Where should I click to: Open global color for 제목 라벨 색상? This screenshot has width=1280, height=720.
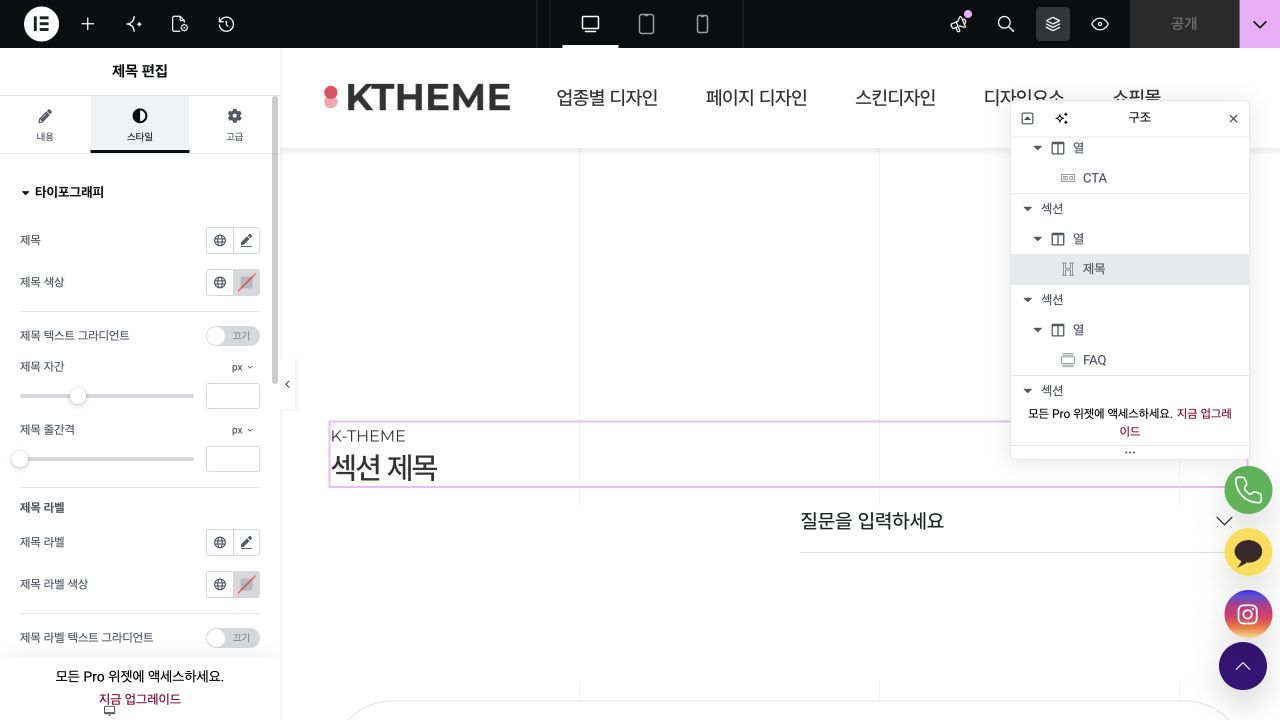pos(220,584)
